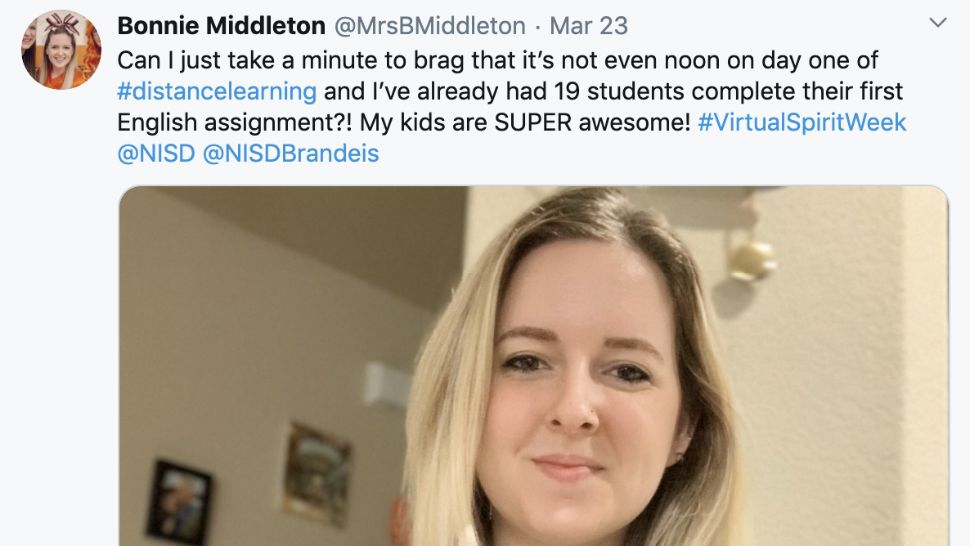Expand the tweet options chevron
970x546 pixels.
click(x=937, y=23)
